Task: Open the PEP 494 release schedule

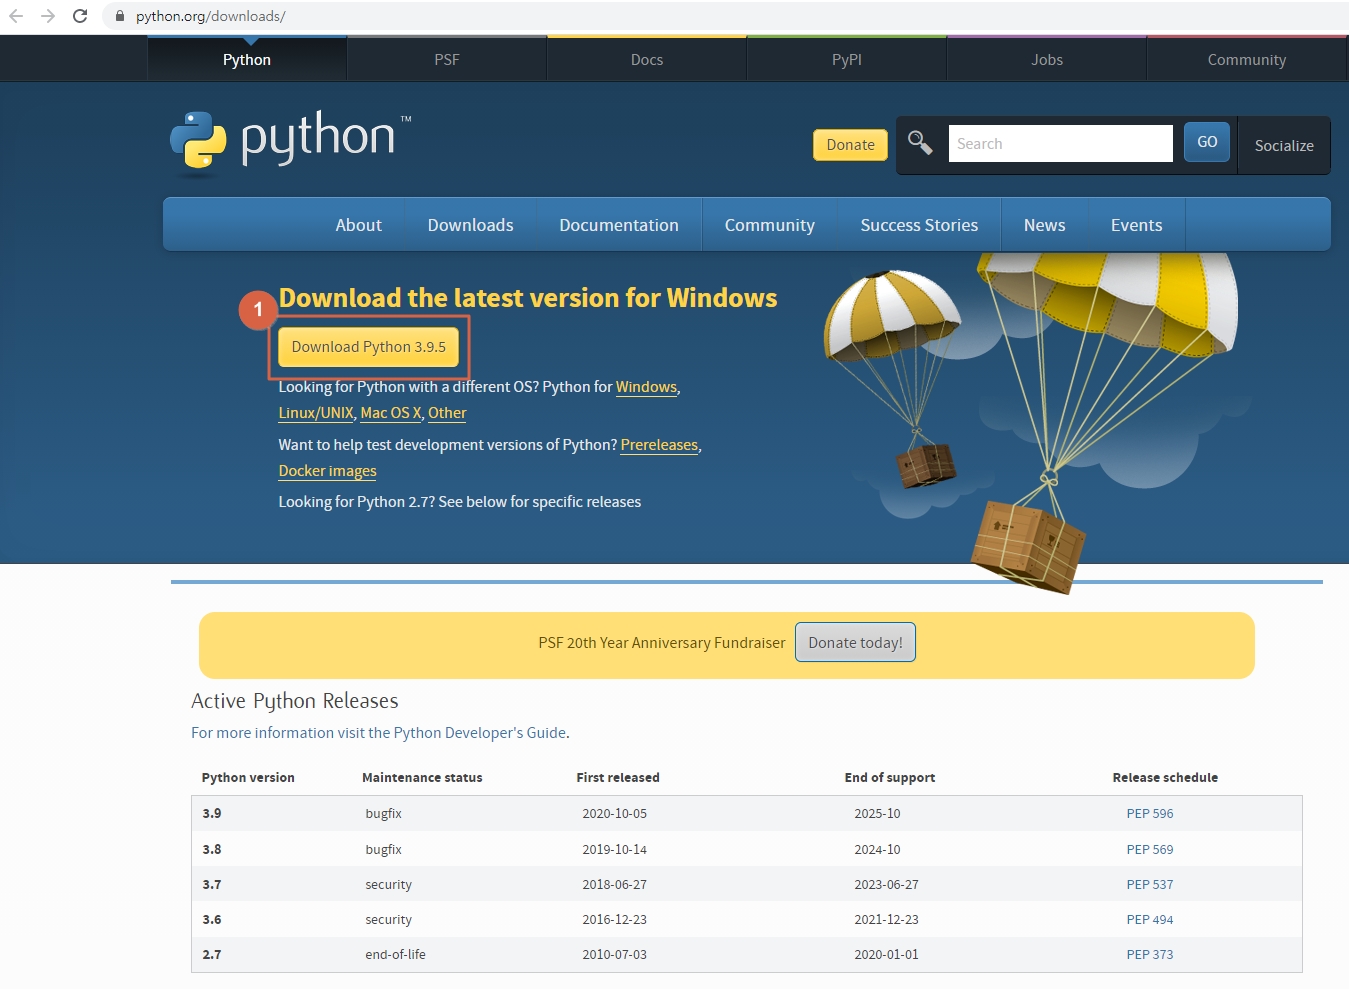Action: click(1150, 920)
